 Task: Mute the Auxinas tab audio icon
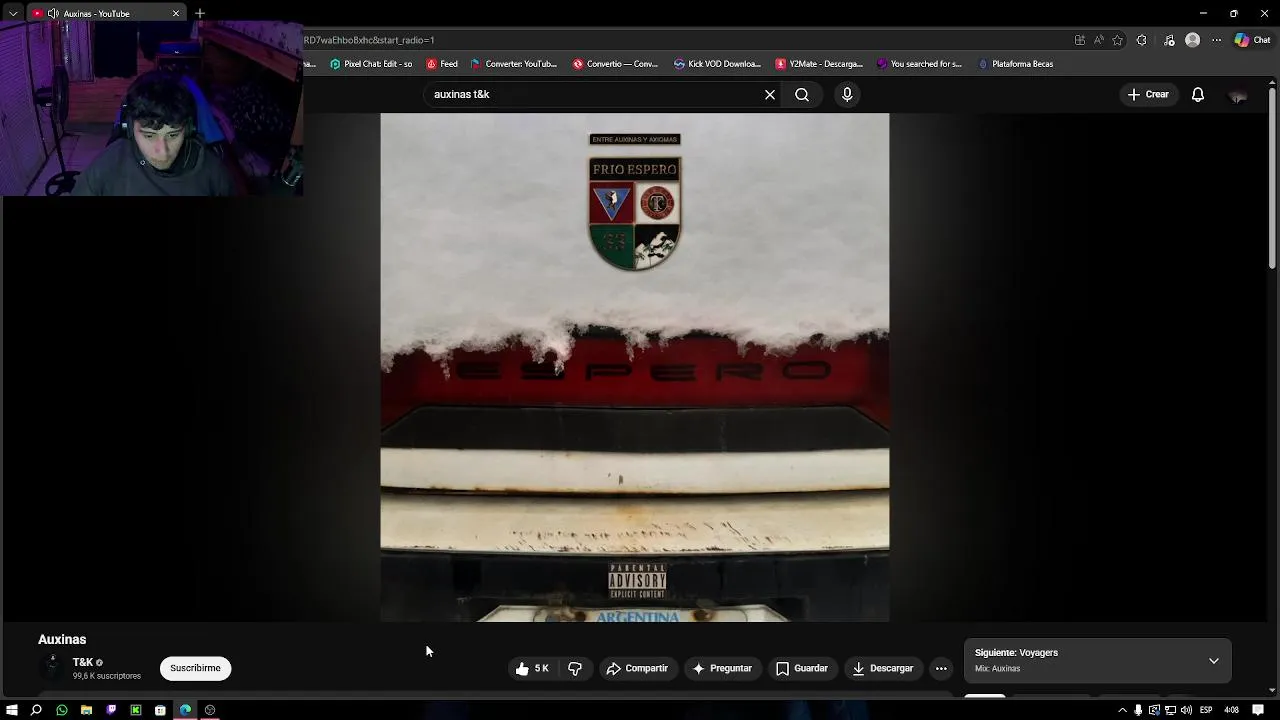(x=53, y=13)
